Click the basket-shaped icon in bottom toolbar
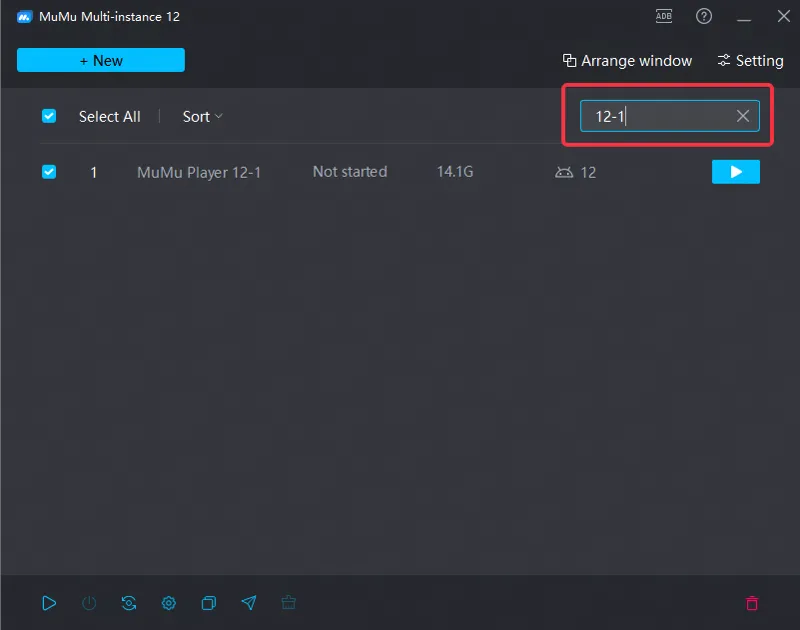800x630 pixels. click(288, 603)
